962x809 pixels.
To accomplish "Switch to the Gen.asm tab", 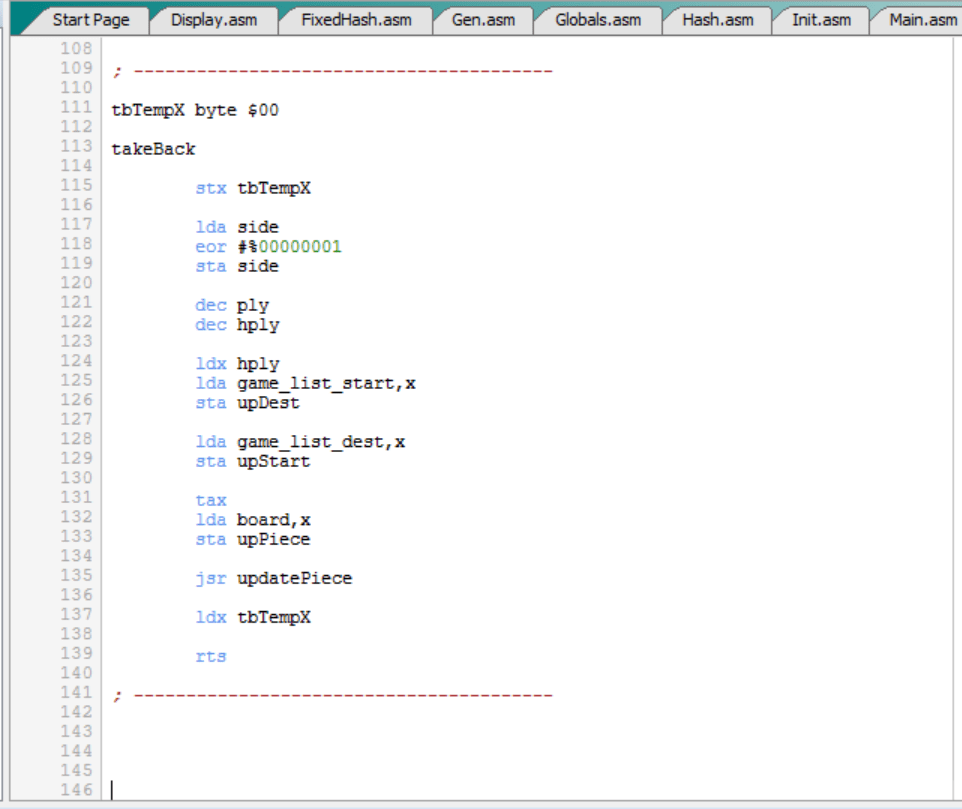I will click(x=482, y=19).
